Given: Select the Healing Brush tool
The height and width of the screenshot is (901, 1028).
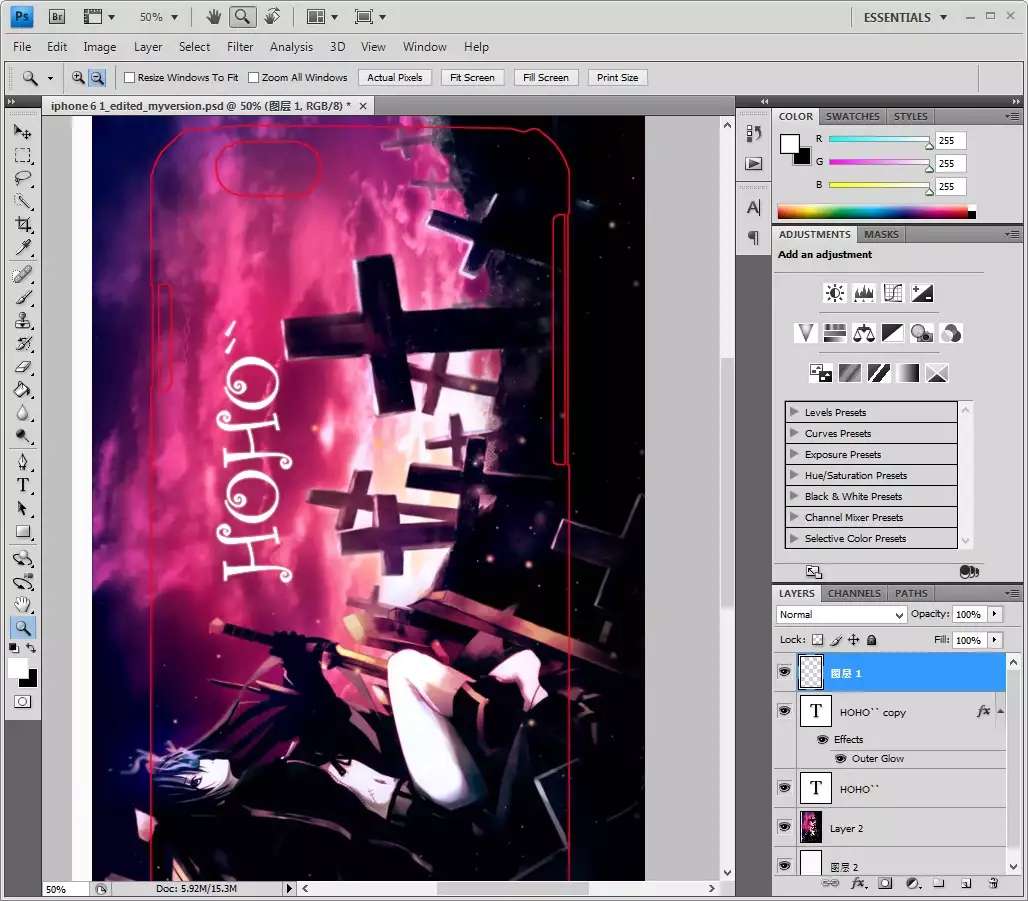Looking at the screenshot, I should pyautogui.click(x=23, y=274).
